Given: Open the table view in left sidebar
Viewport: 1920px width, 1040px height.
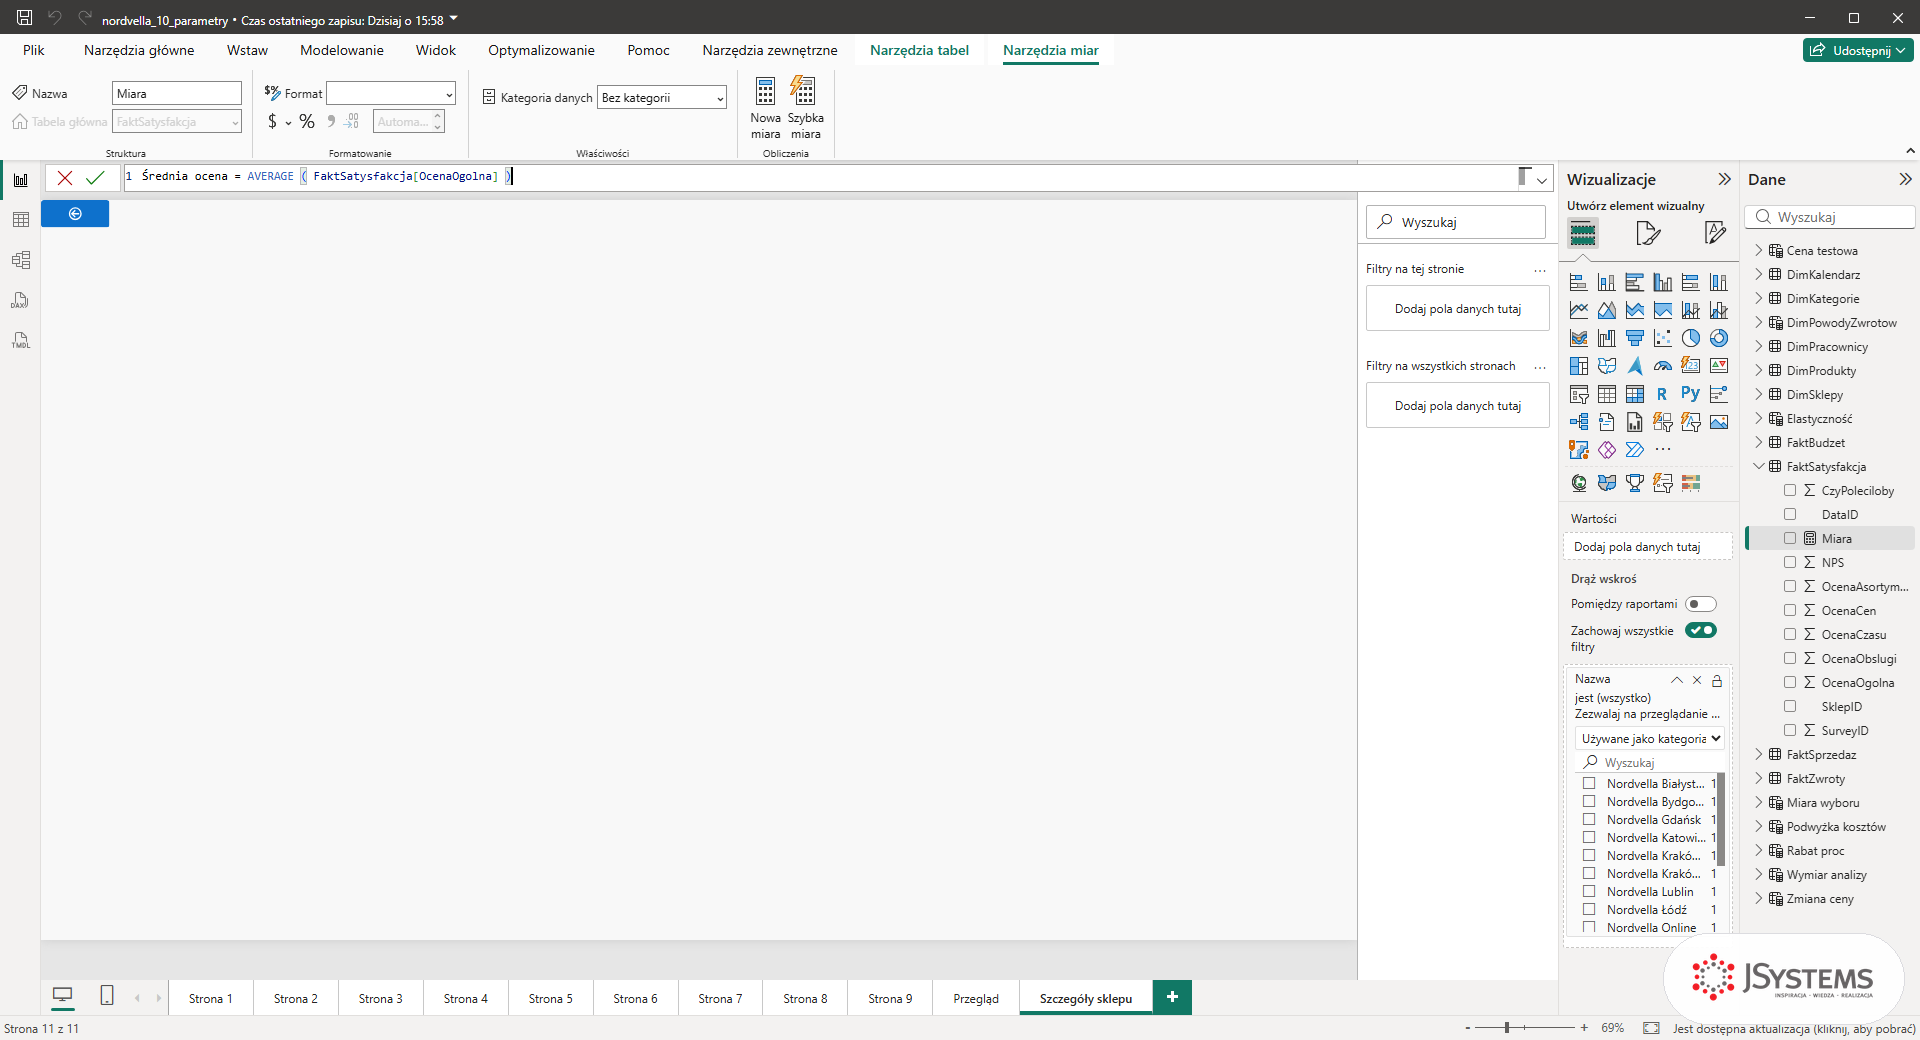Looking at the screenshot, I should click(x=20, y=220).
